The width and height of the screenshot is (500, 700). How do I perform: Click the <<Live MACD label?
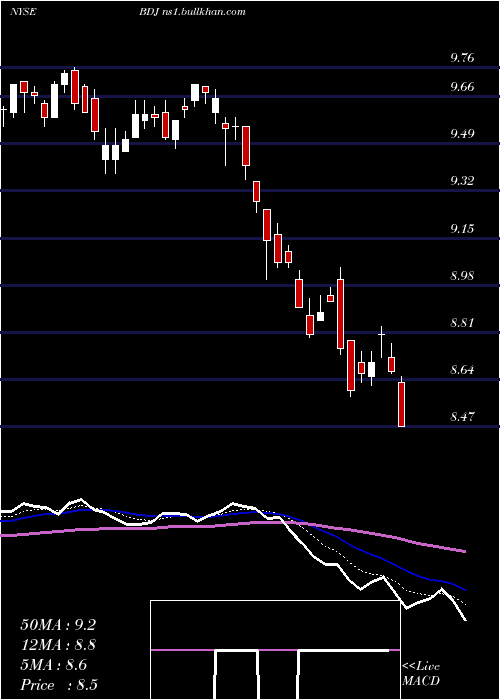[421, 673]
